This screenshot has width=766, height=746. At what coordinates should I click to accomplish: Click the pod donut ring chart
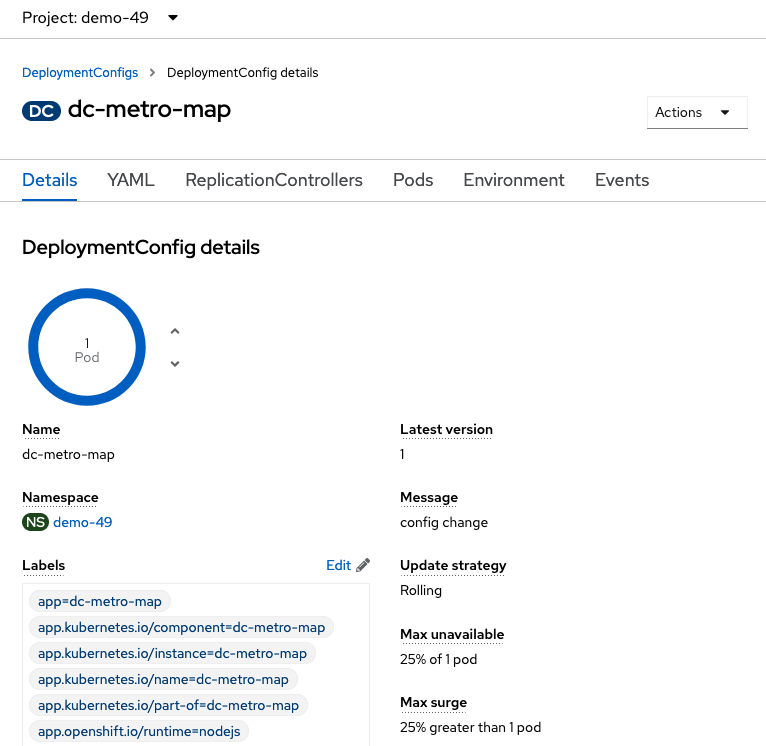(x=87, y=347)
